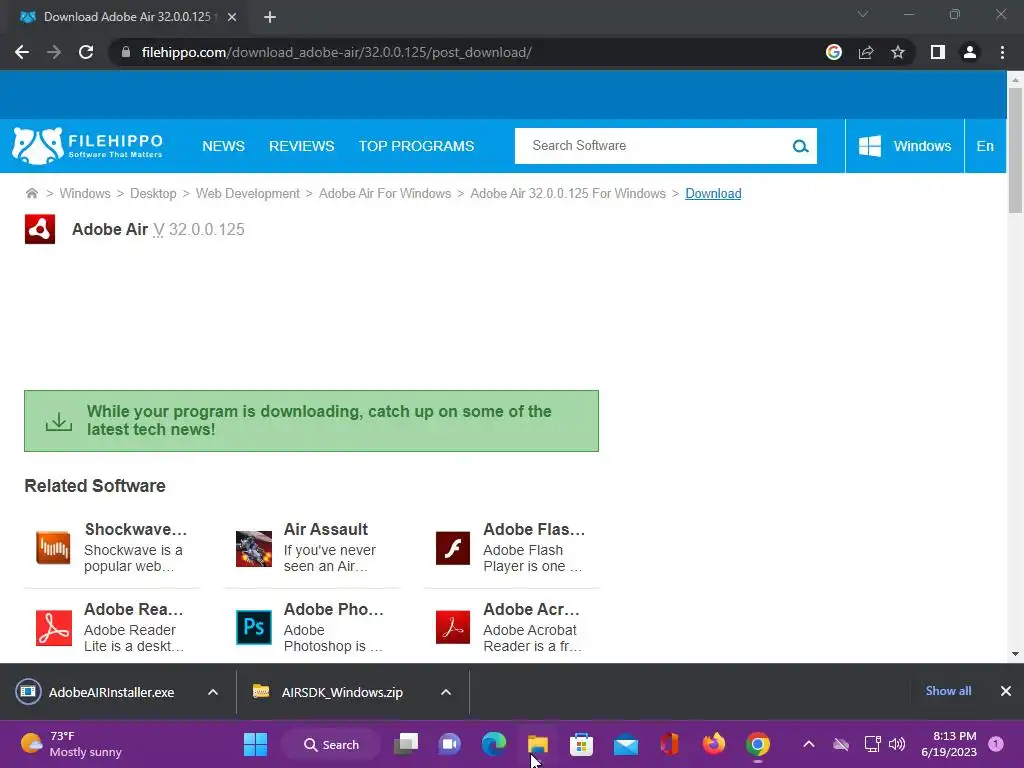Bookmark this page with the star icon
The image size is (1024, 768).
pyautogui.click(x=898, y=52)
